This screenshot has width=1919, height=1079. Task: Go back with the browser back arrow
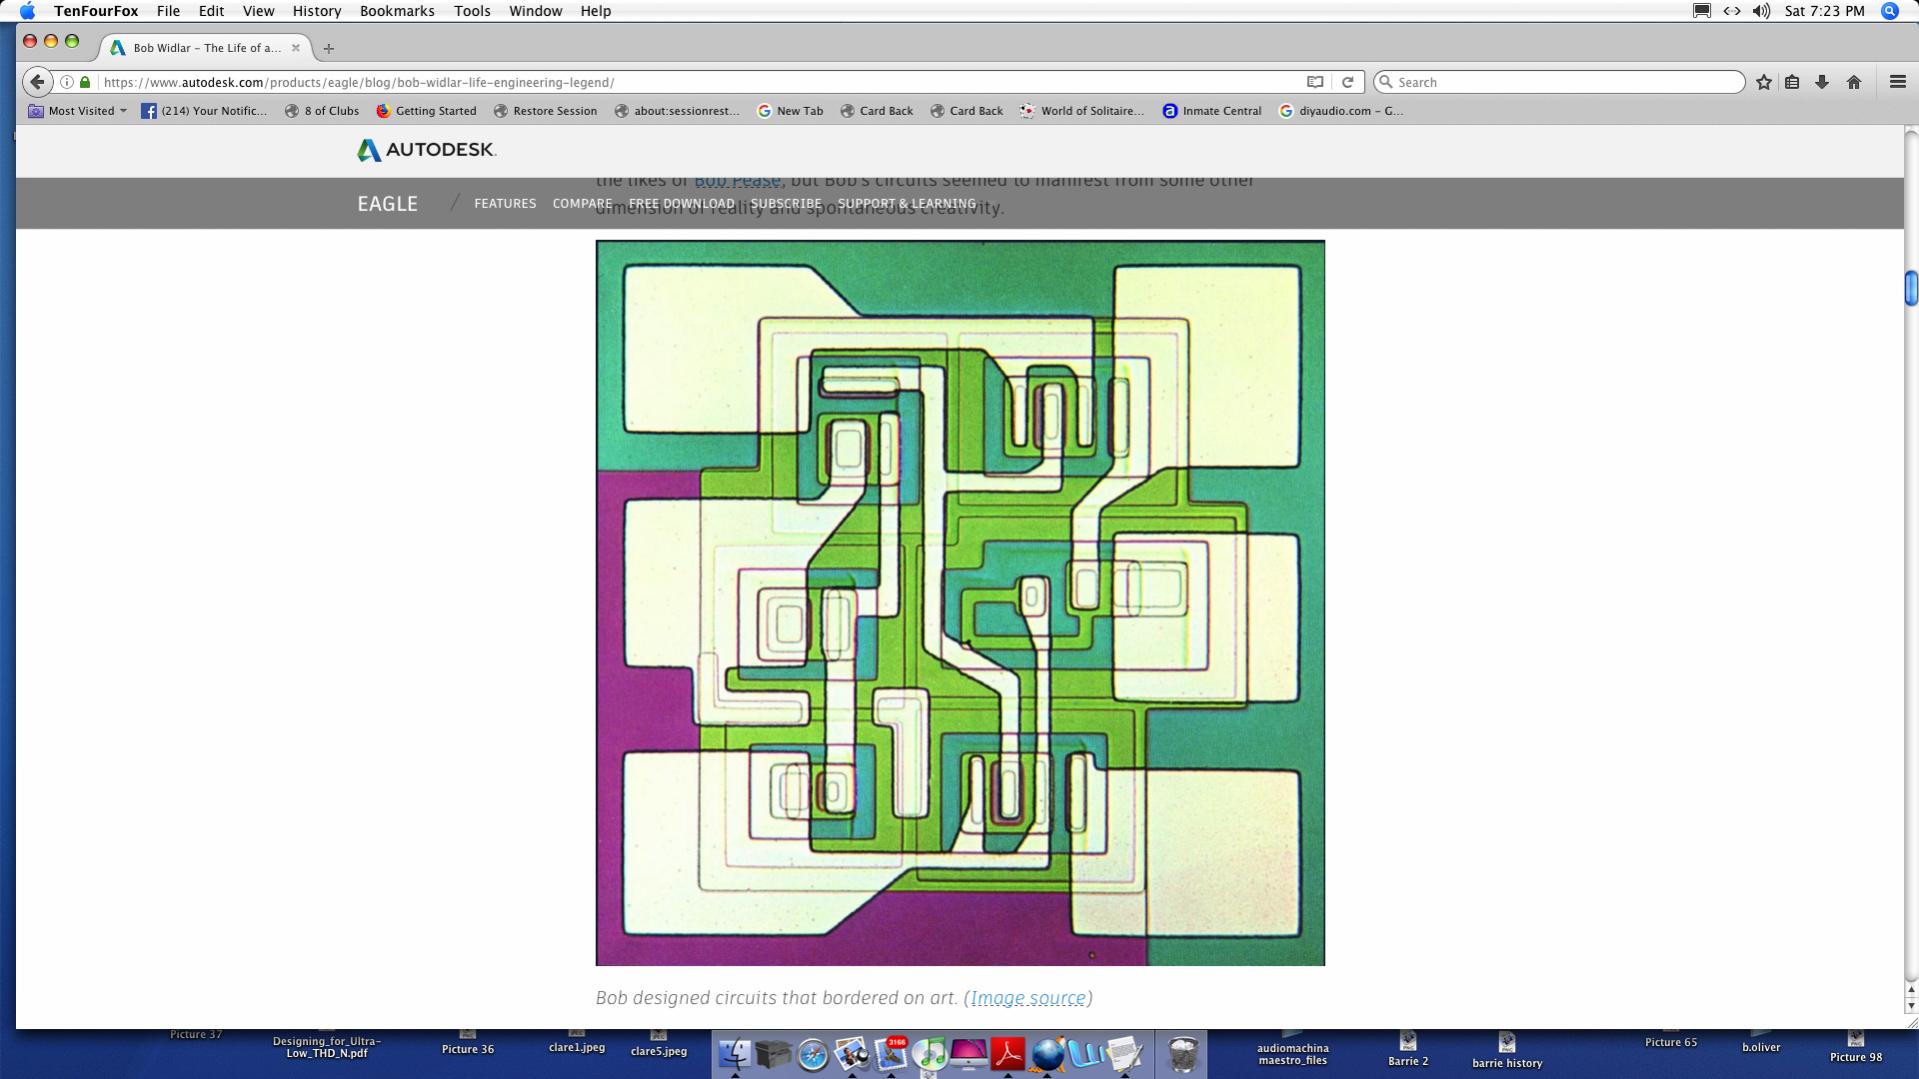[x=37, y=82]
